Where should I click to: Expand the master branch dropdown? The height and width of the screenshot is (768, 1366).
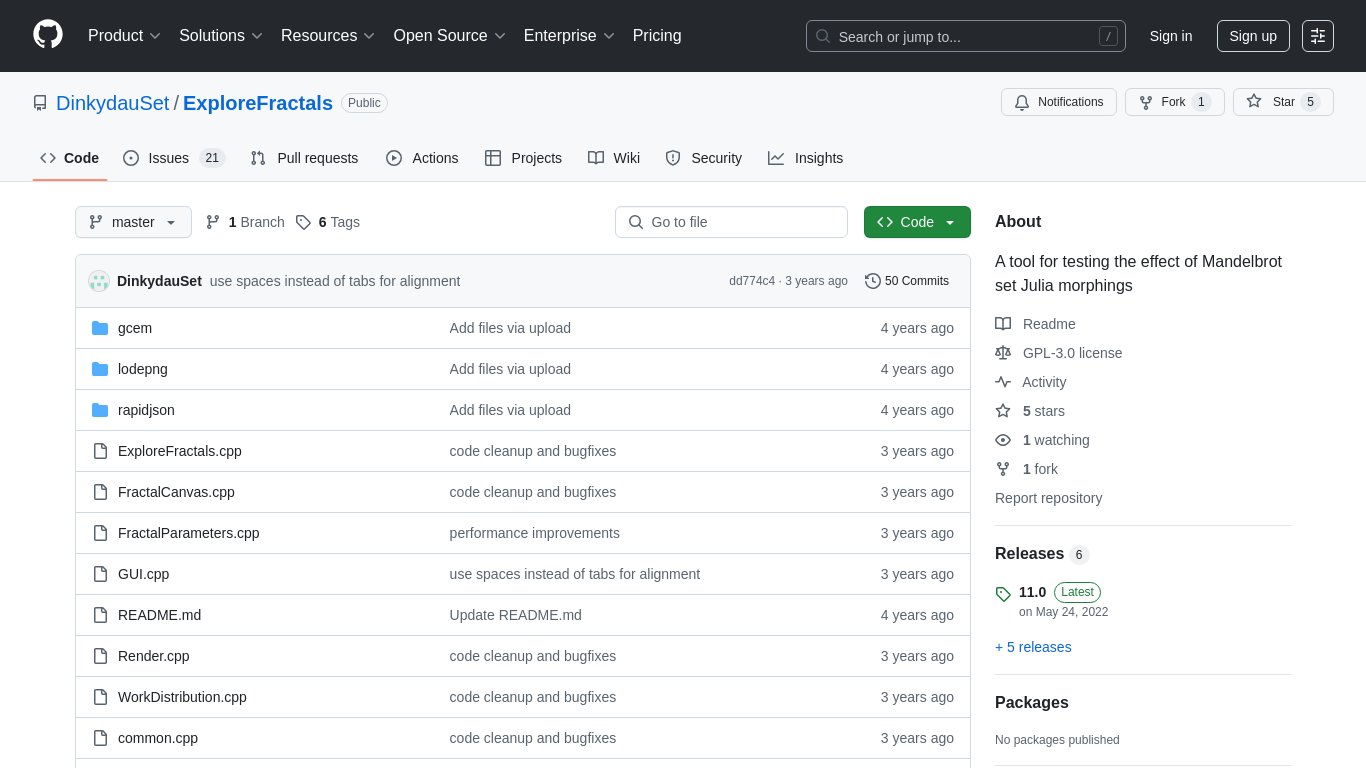coord(133,222)
